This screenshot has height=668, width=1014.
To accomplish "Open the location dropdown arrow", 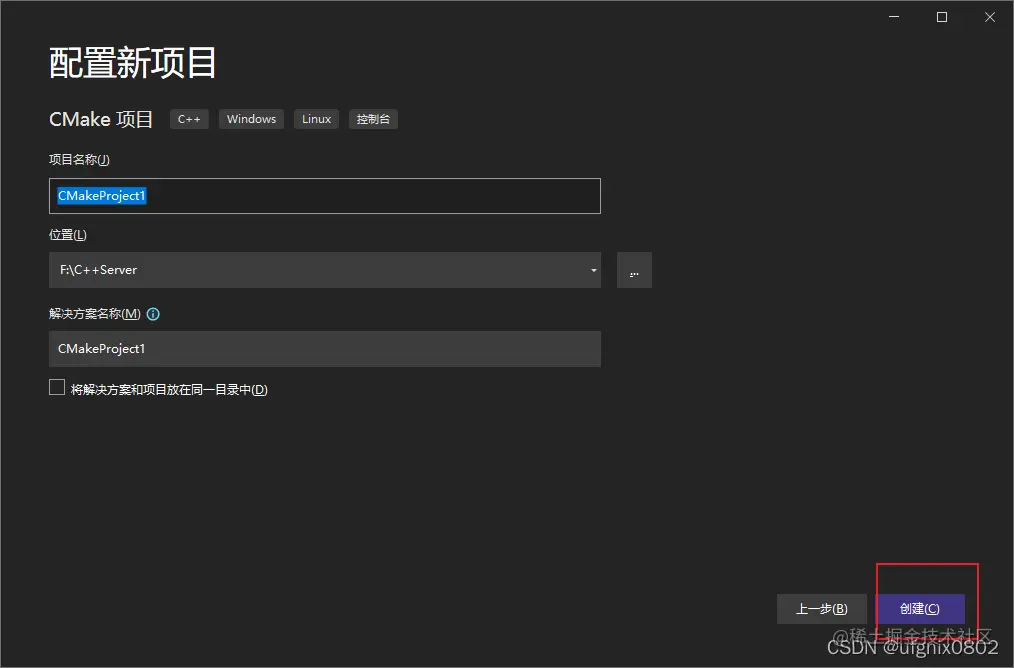I will [x=592, y=270].
